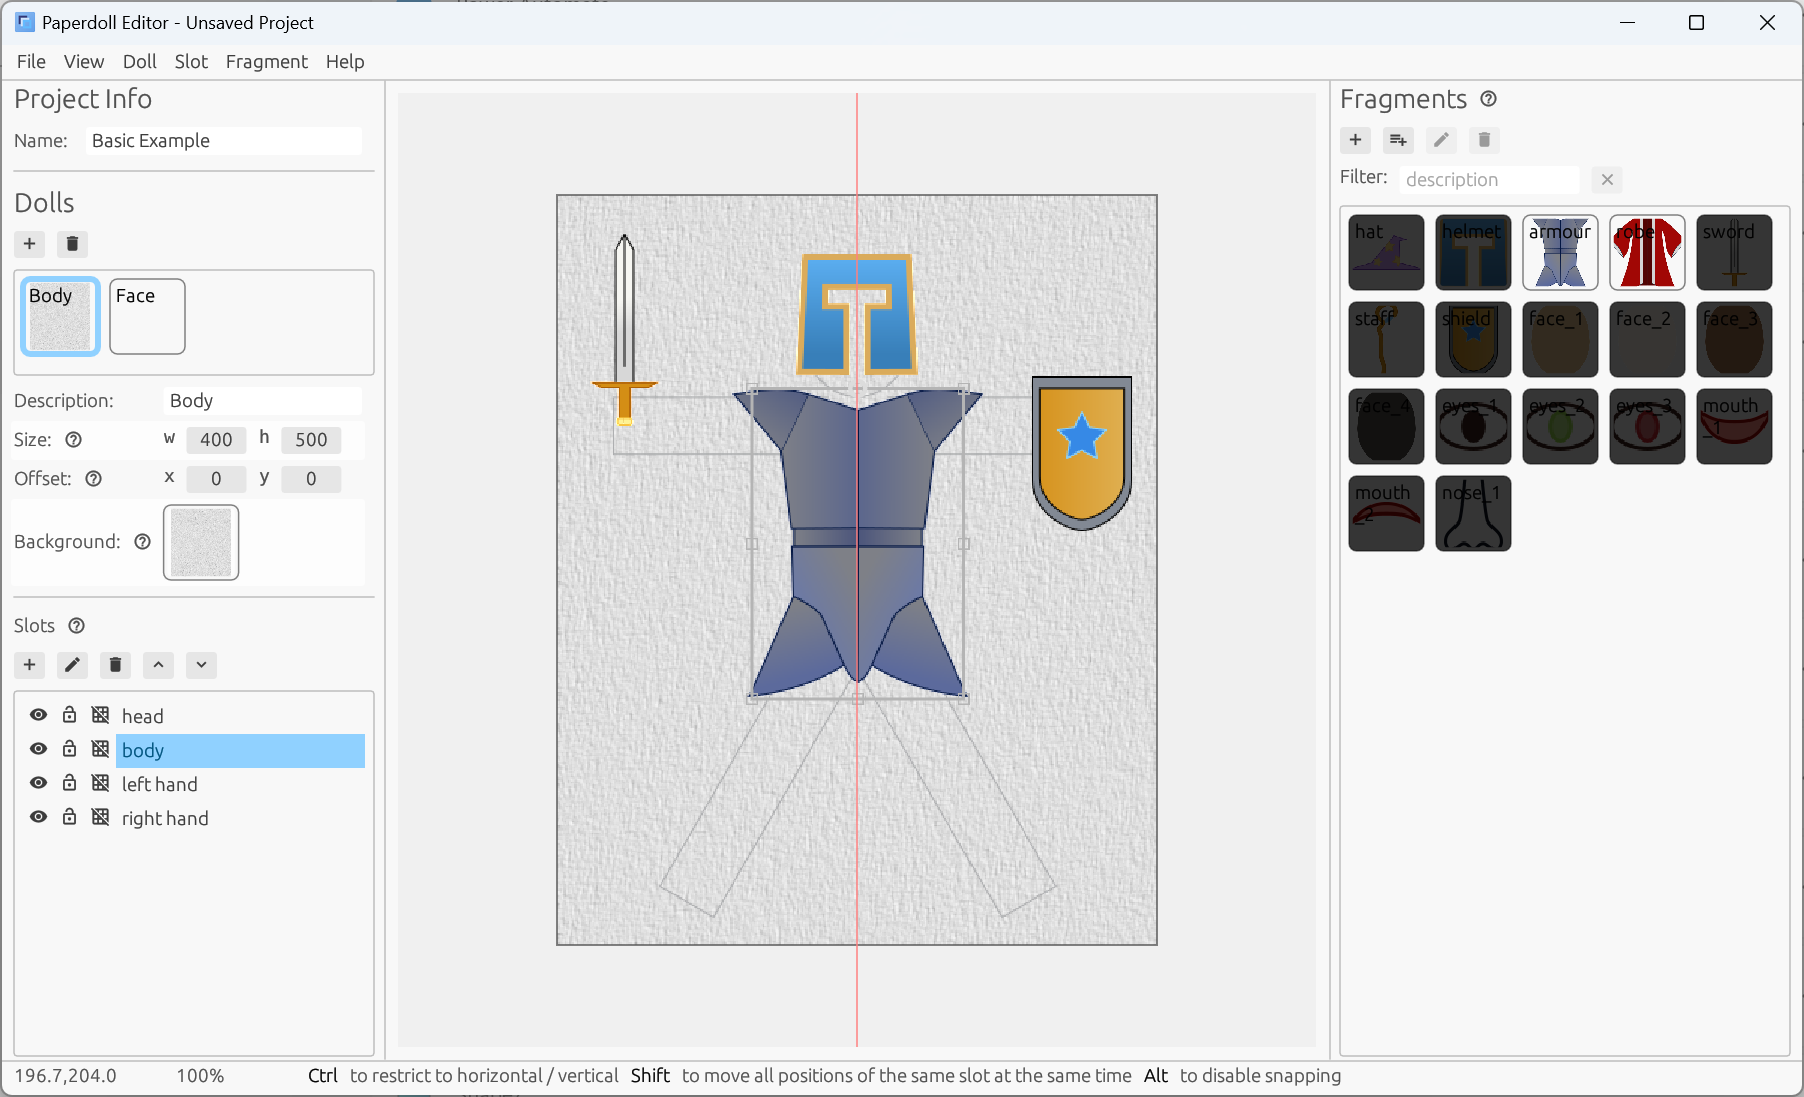The image size is (1804, 1097).
Task: Open Slots help tooltip icon
Action: click(77, 626)
